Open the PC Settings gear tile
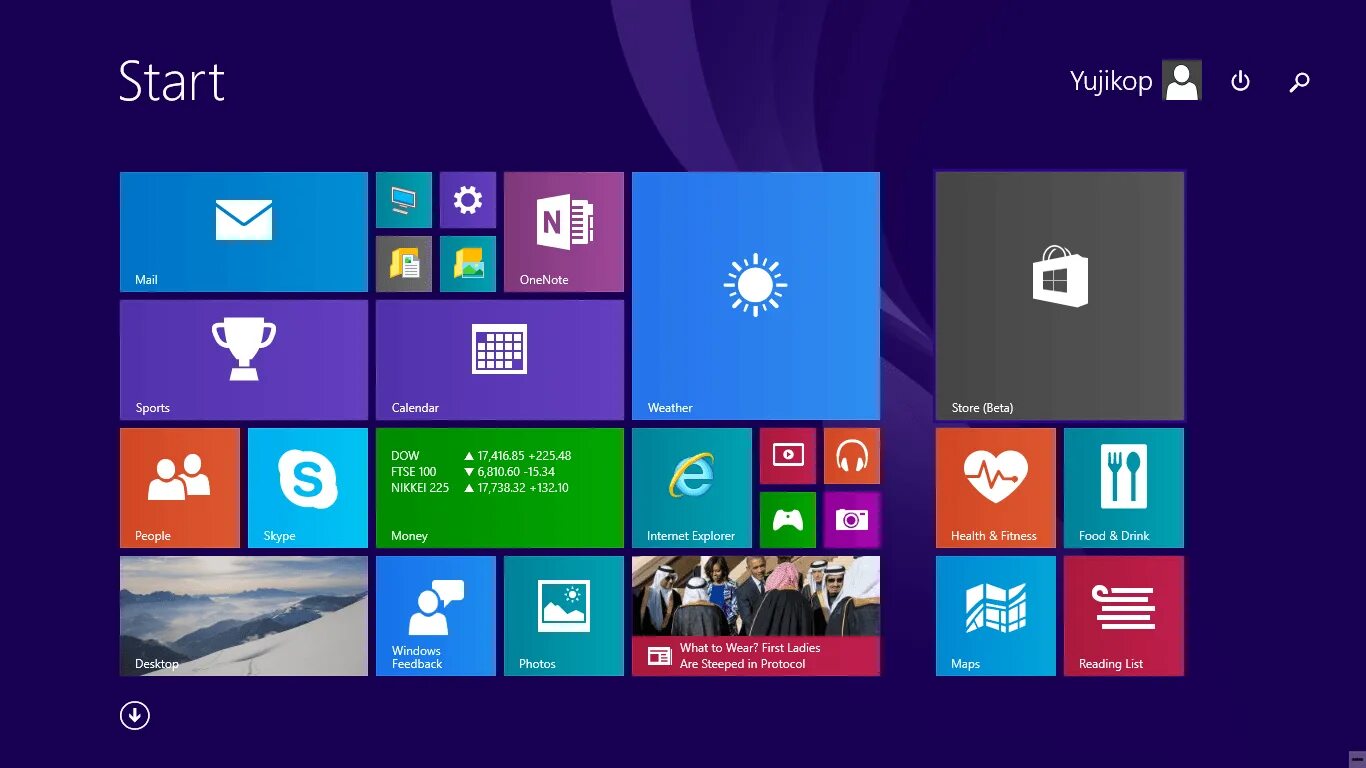Image resolution: width=1366 pixels, height=768 pixels. tap(468, 200)
